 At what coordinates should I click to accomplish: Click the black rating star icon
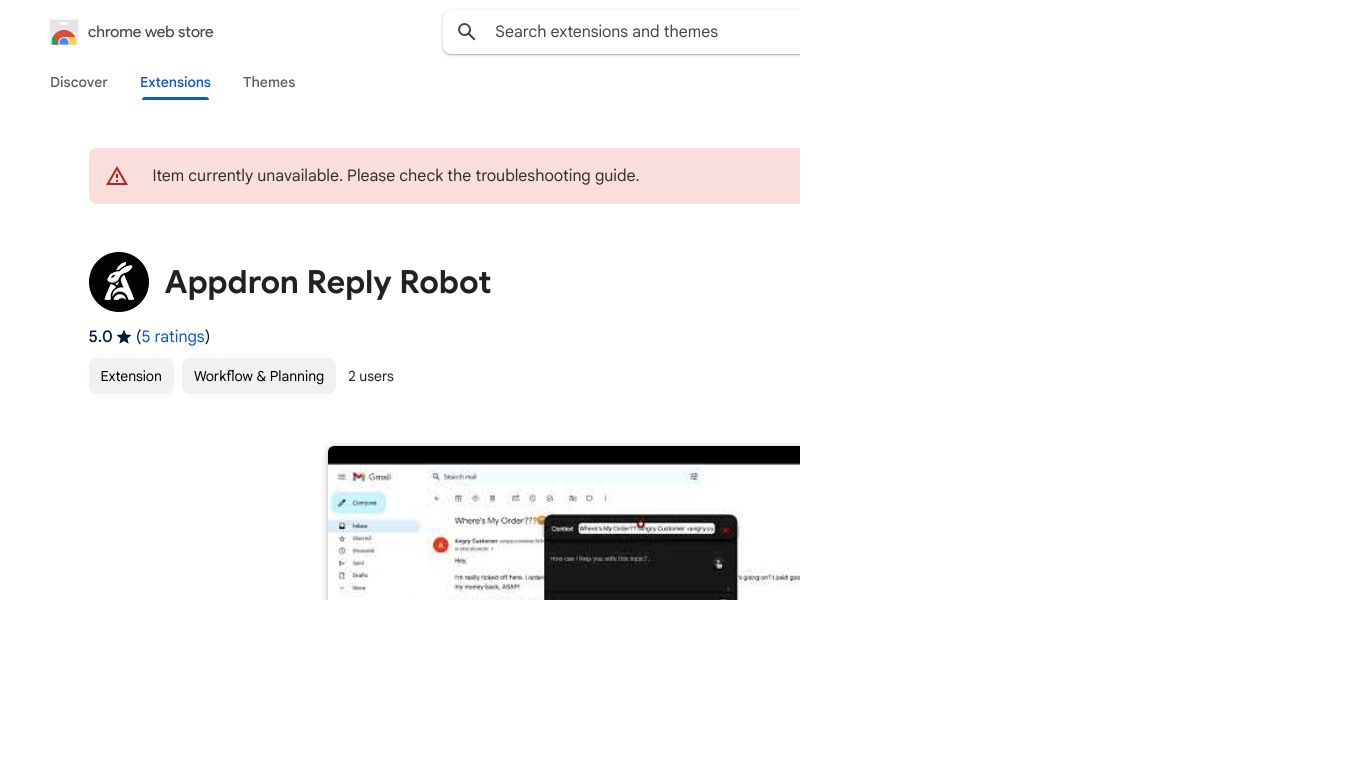124,337
